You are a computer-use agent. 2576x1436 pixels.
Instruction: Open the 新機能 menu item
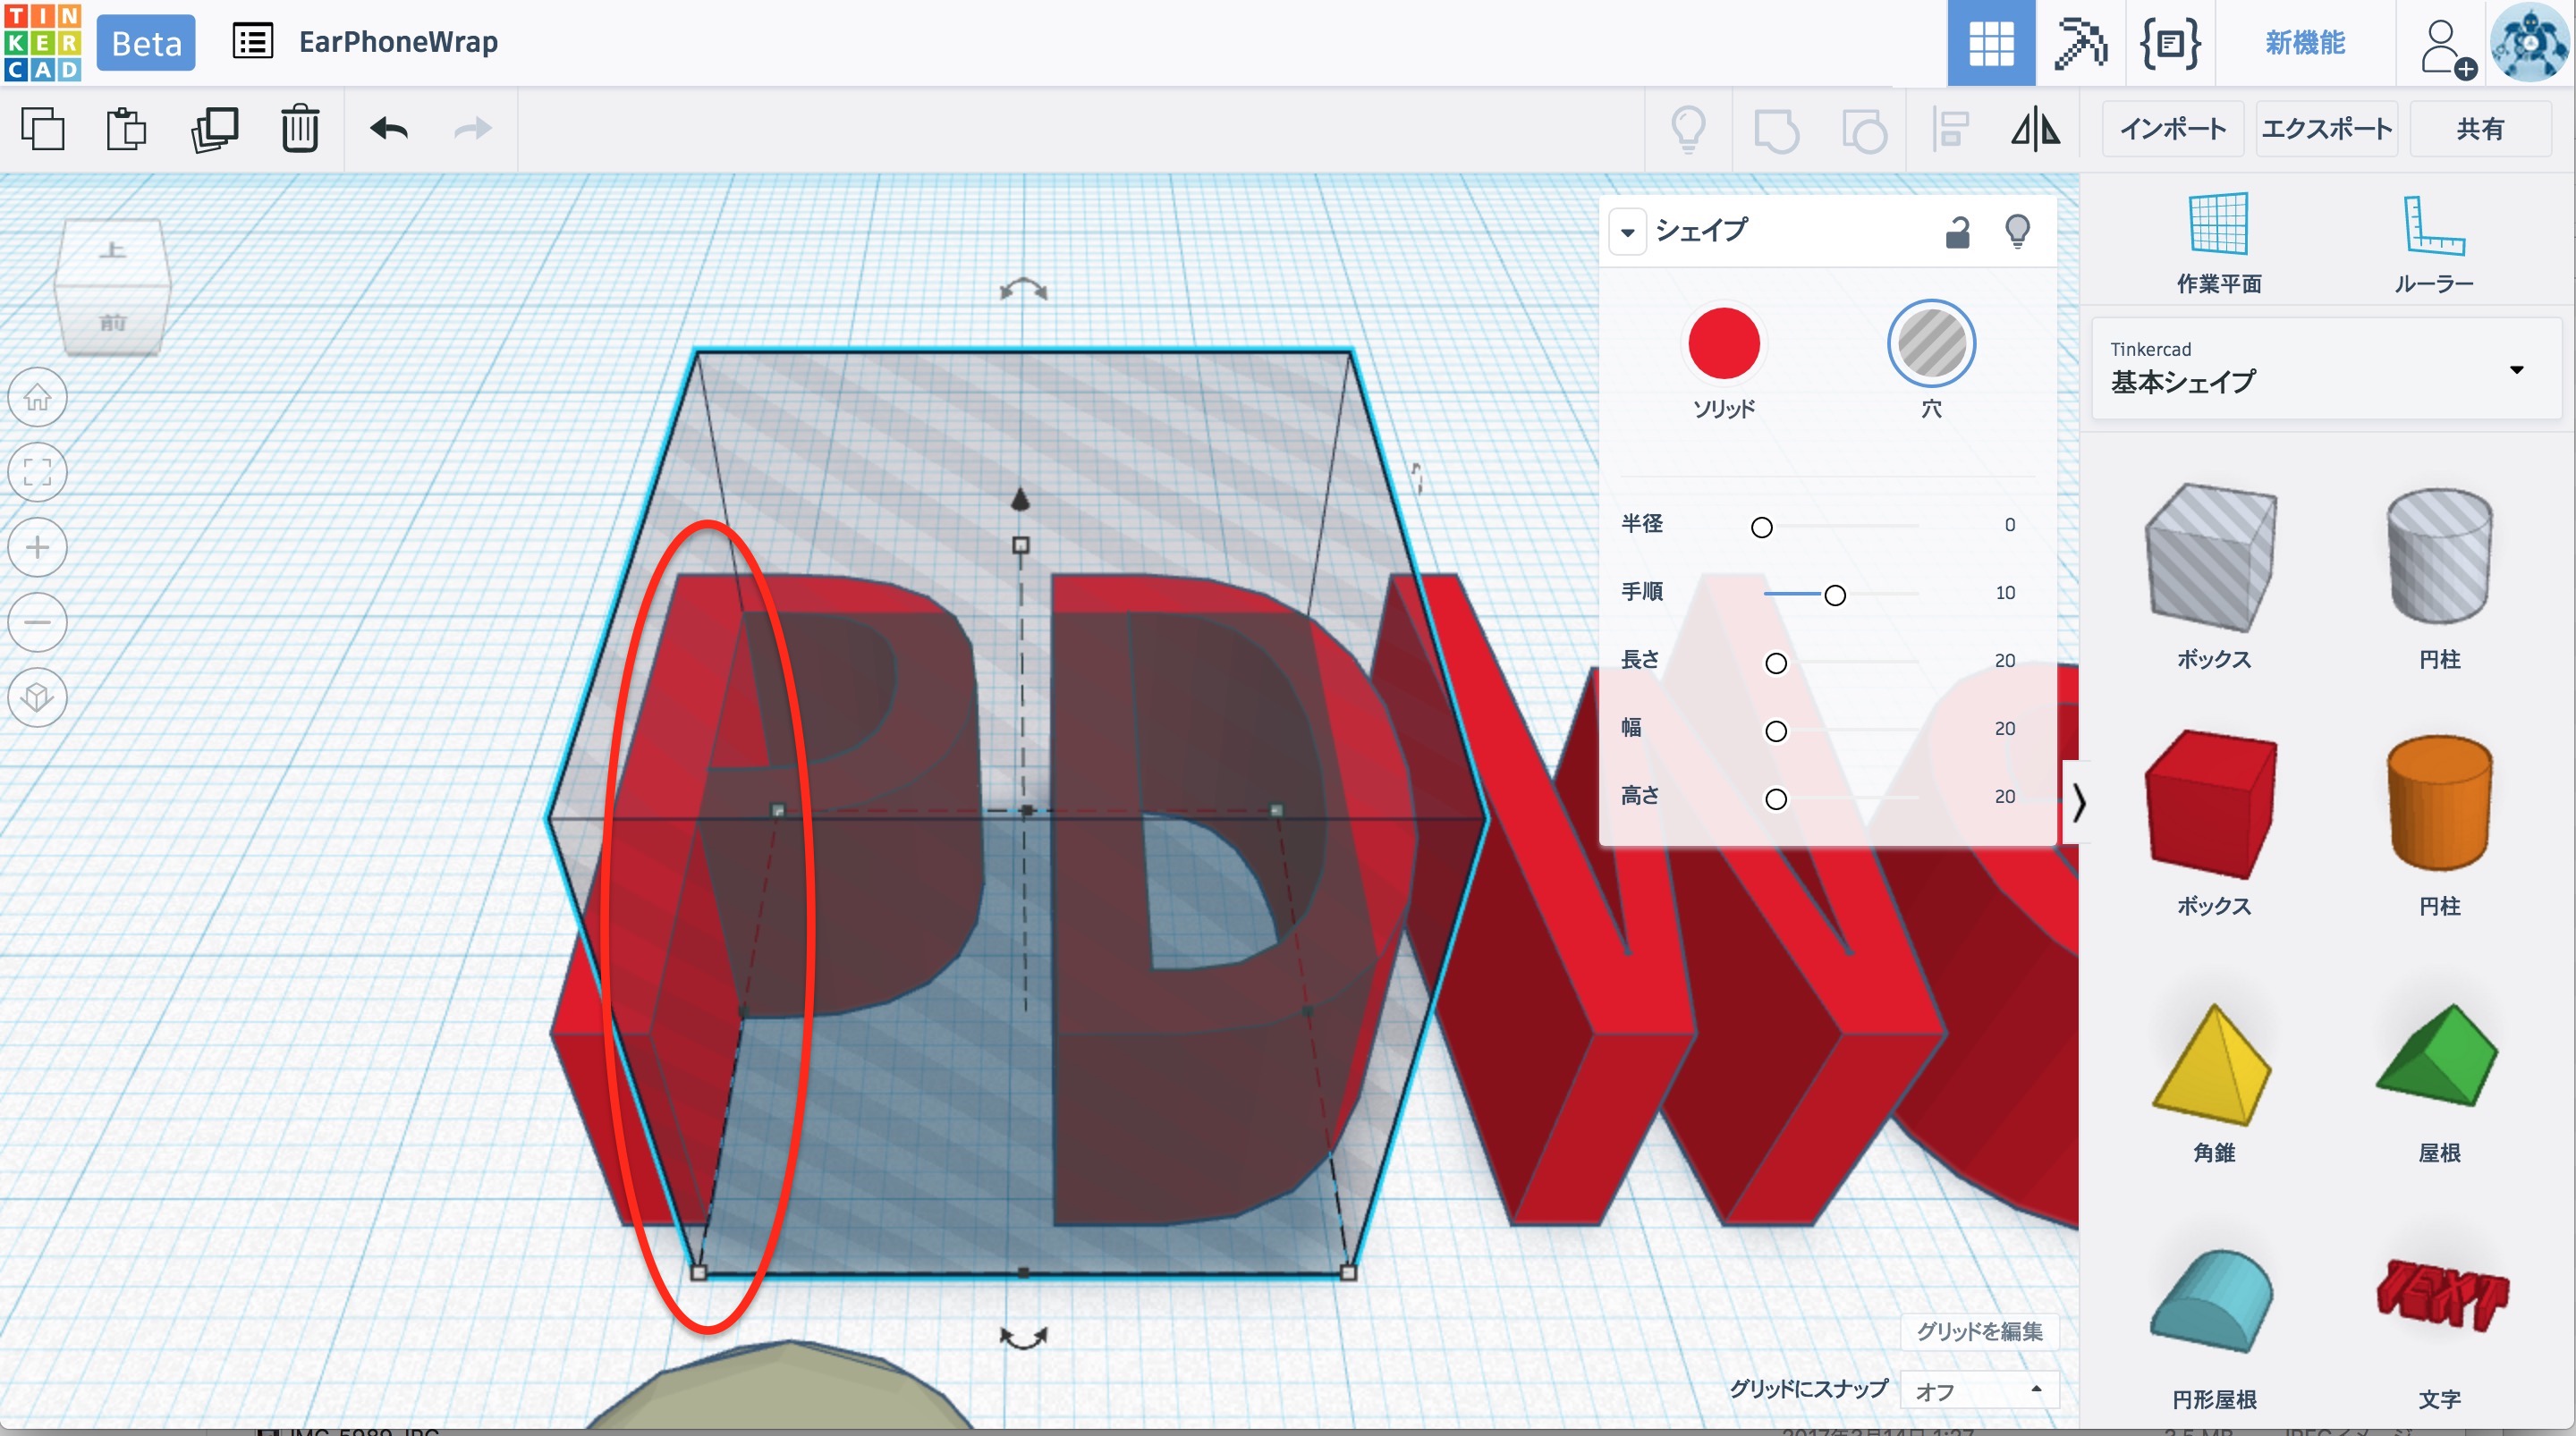point(2304,43)
